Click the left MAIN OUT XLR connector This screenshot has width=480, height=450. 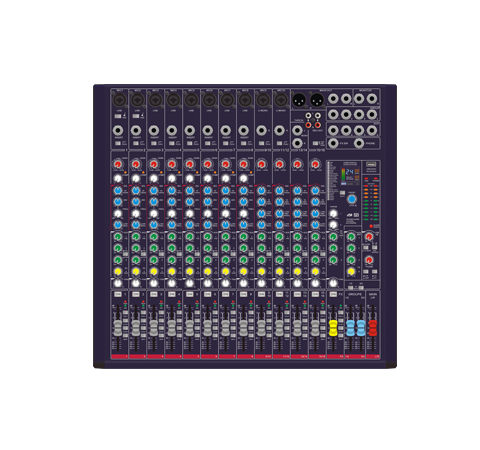click(299, 100)
